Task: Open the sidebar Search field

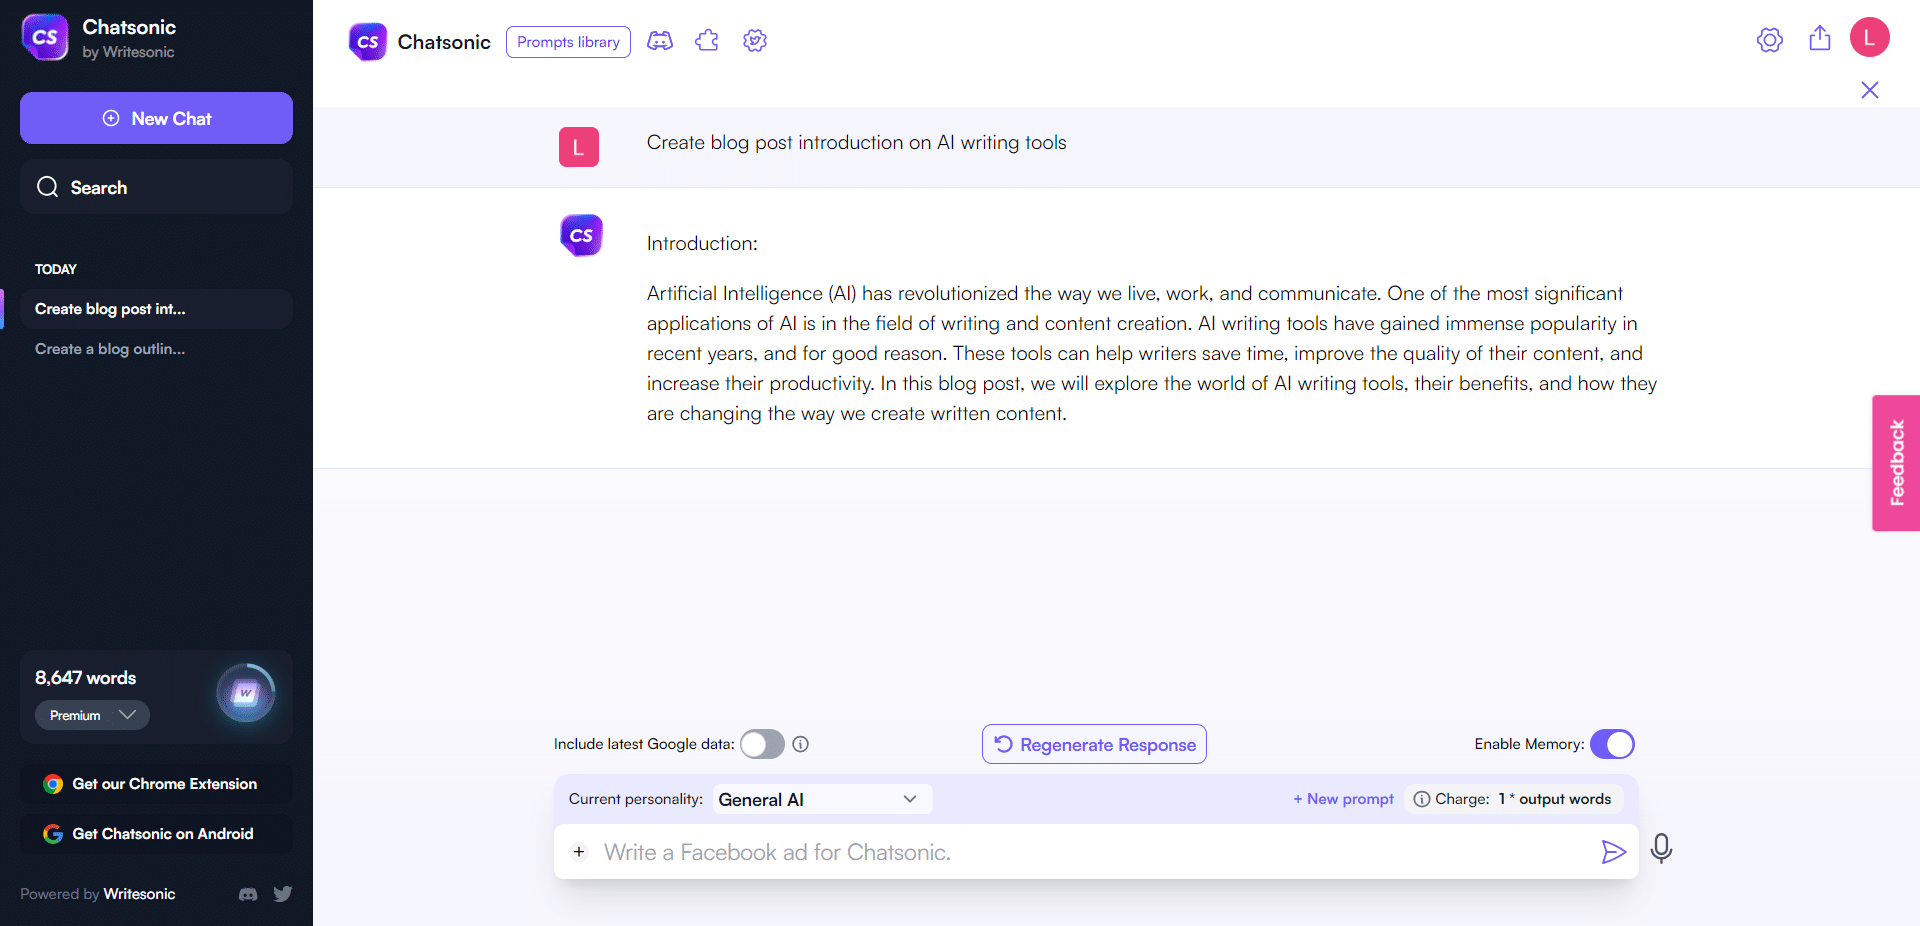Action: (x=156, y=187)
